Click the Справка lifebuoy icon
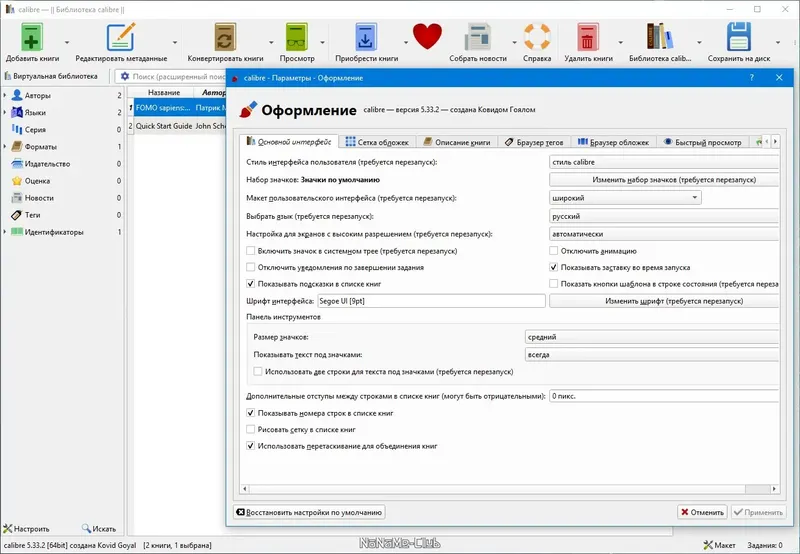 click(x=537, y=37)
